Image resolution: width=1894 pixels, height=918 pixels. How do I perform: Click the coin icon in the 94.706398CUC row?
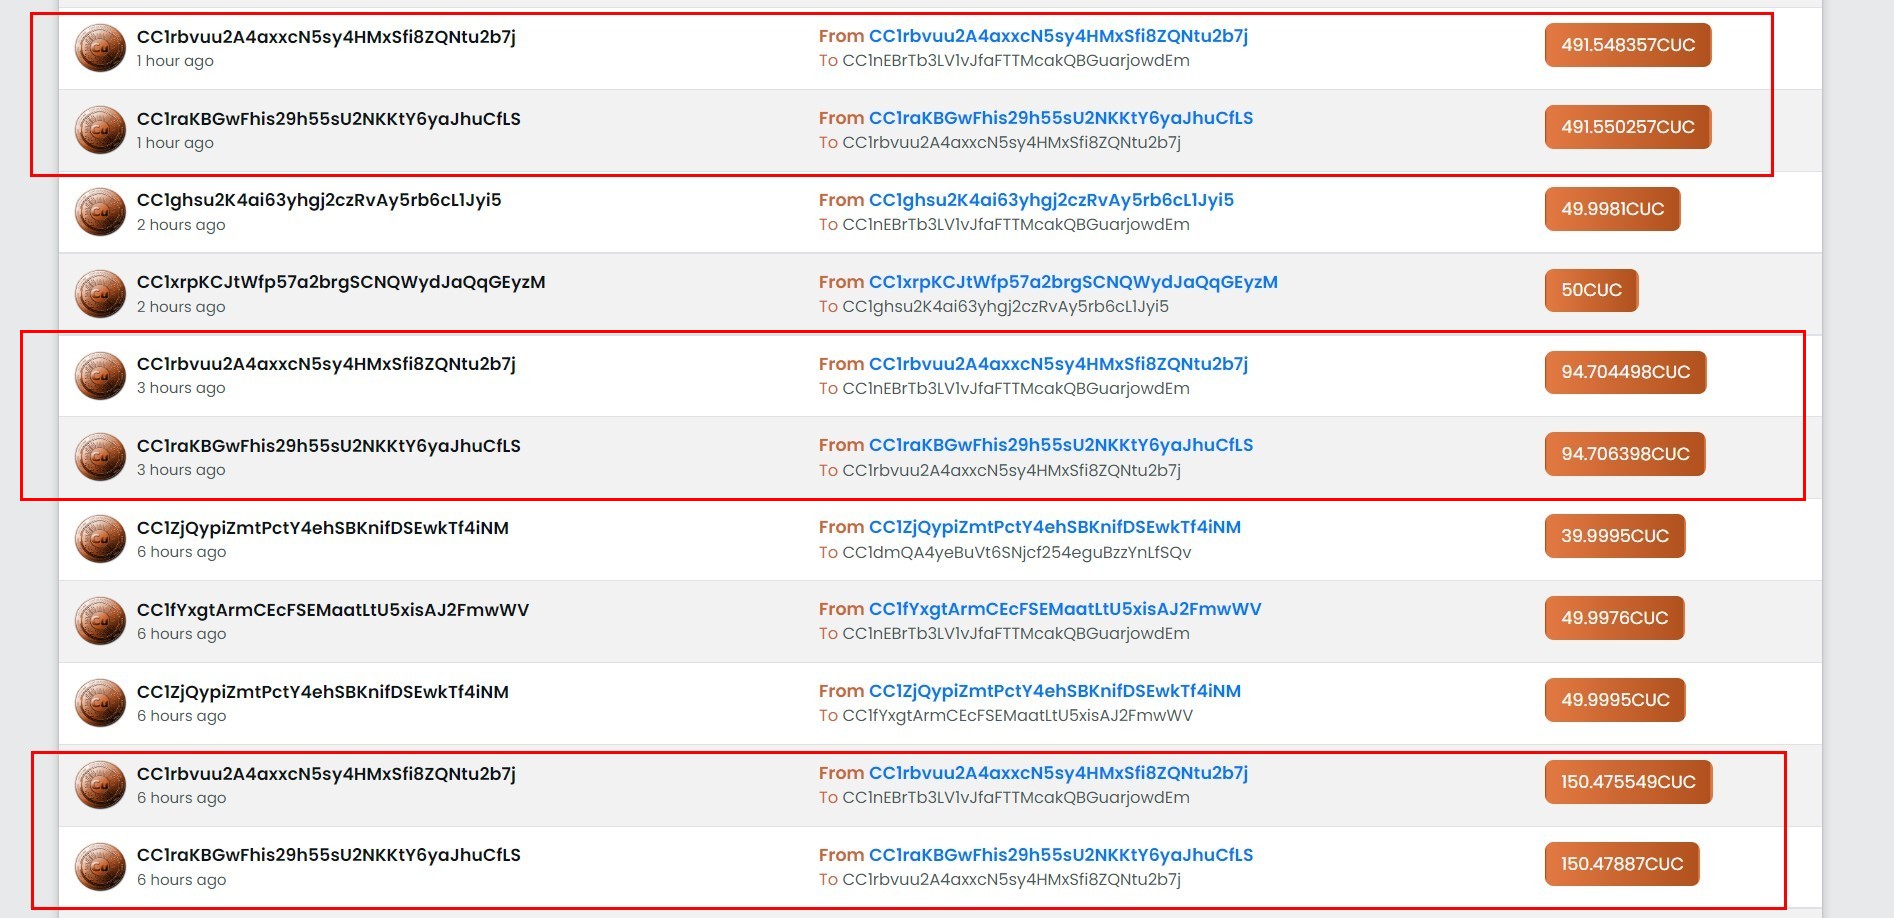(x=100, y=457)
